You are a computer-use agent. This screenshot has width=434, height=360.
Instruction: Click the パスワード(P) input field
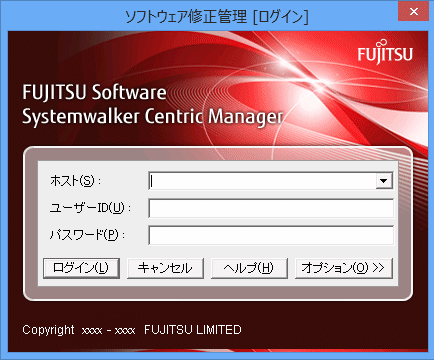pos(271,235)
